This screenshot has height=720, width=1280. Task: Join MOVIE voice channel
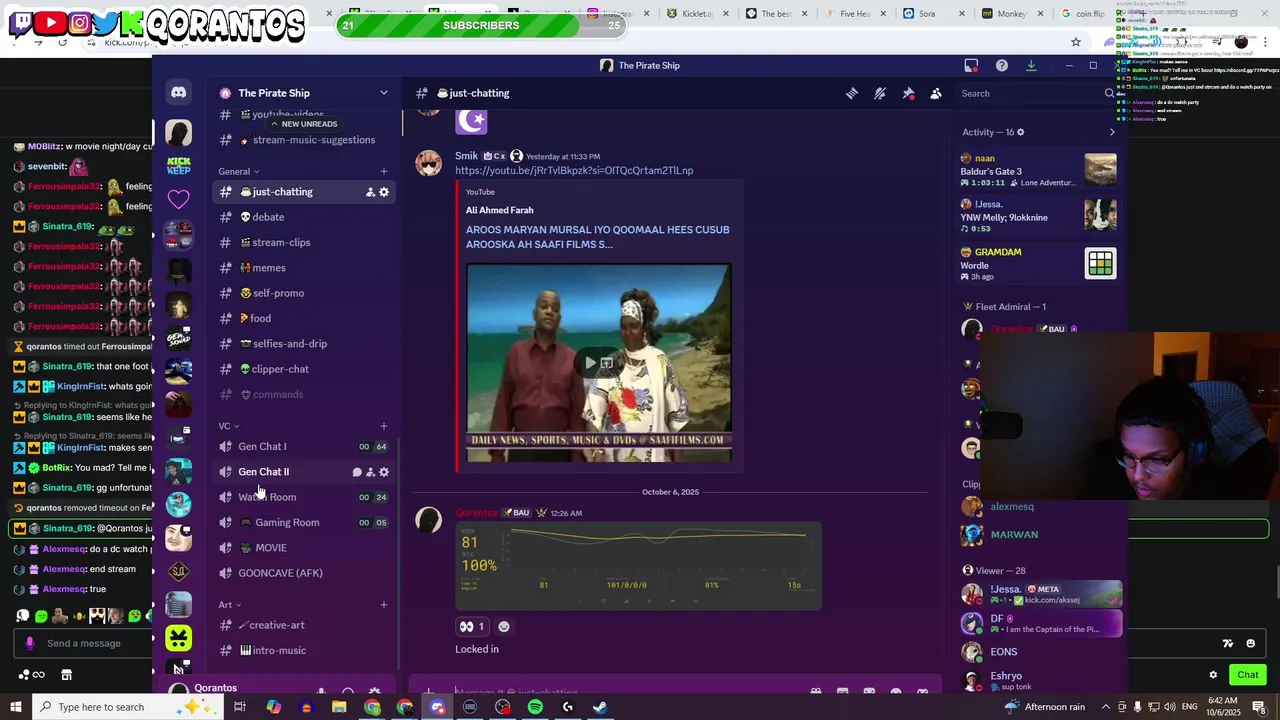[303, 548]
